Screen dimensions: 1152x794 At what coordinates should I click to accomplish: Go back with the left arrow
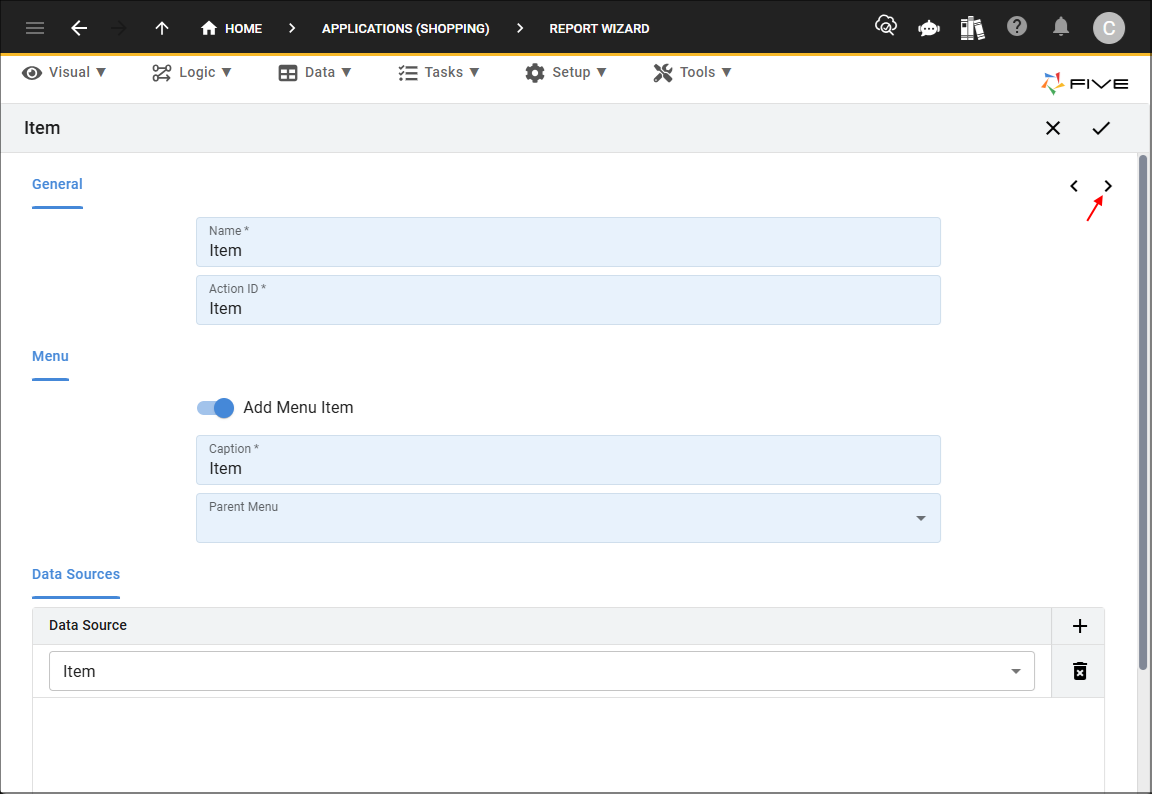pos(79,28)
